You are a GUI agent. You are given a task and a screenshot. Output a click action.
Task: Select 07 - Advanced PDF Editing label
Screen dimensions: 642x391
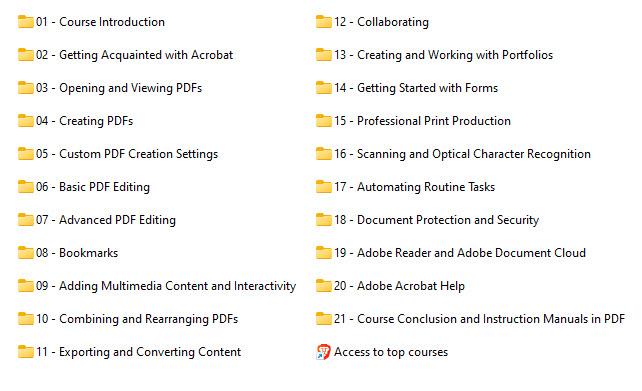(106, 220)
